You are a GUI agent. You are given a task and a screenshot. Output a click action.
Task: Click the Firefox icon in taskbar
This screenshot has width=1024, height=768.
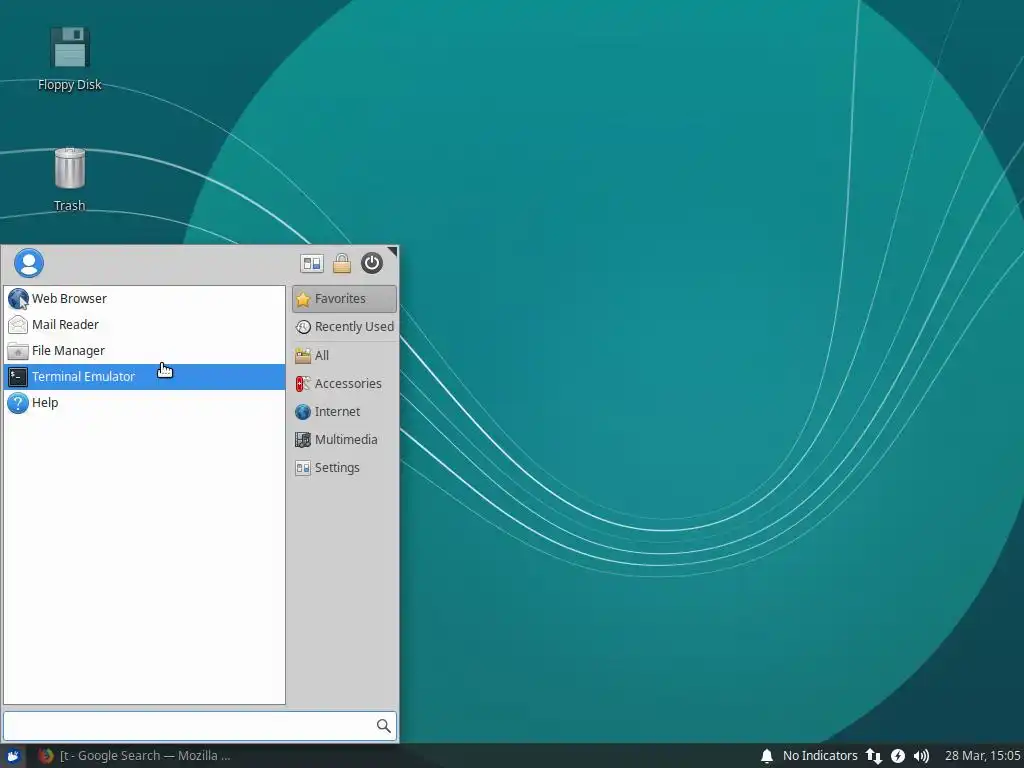click(x=45, y=756)
